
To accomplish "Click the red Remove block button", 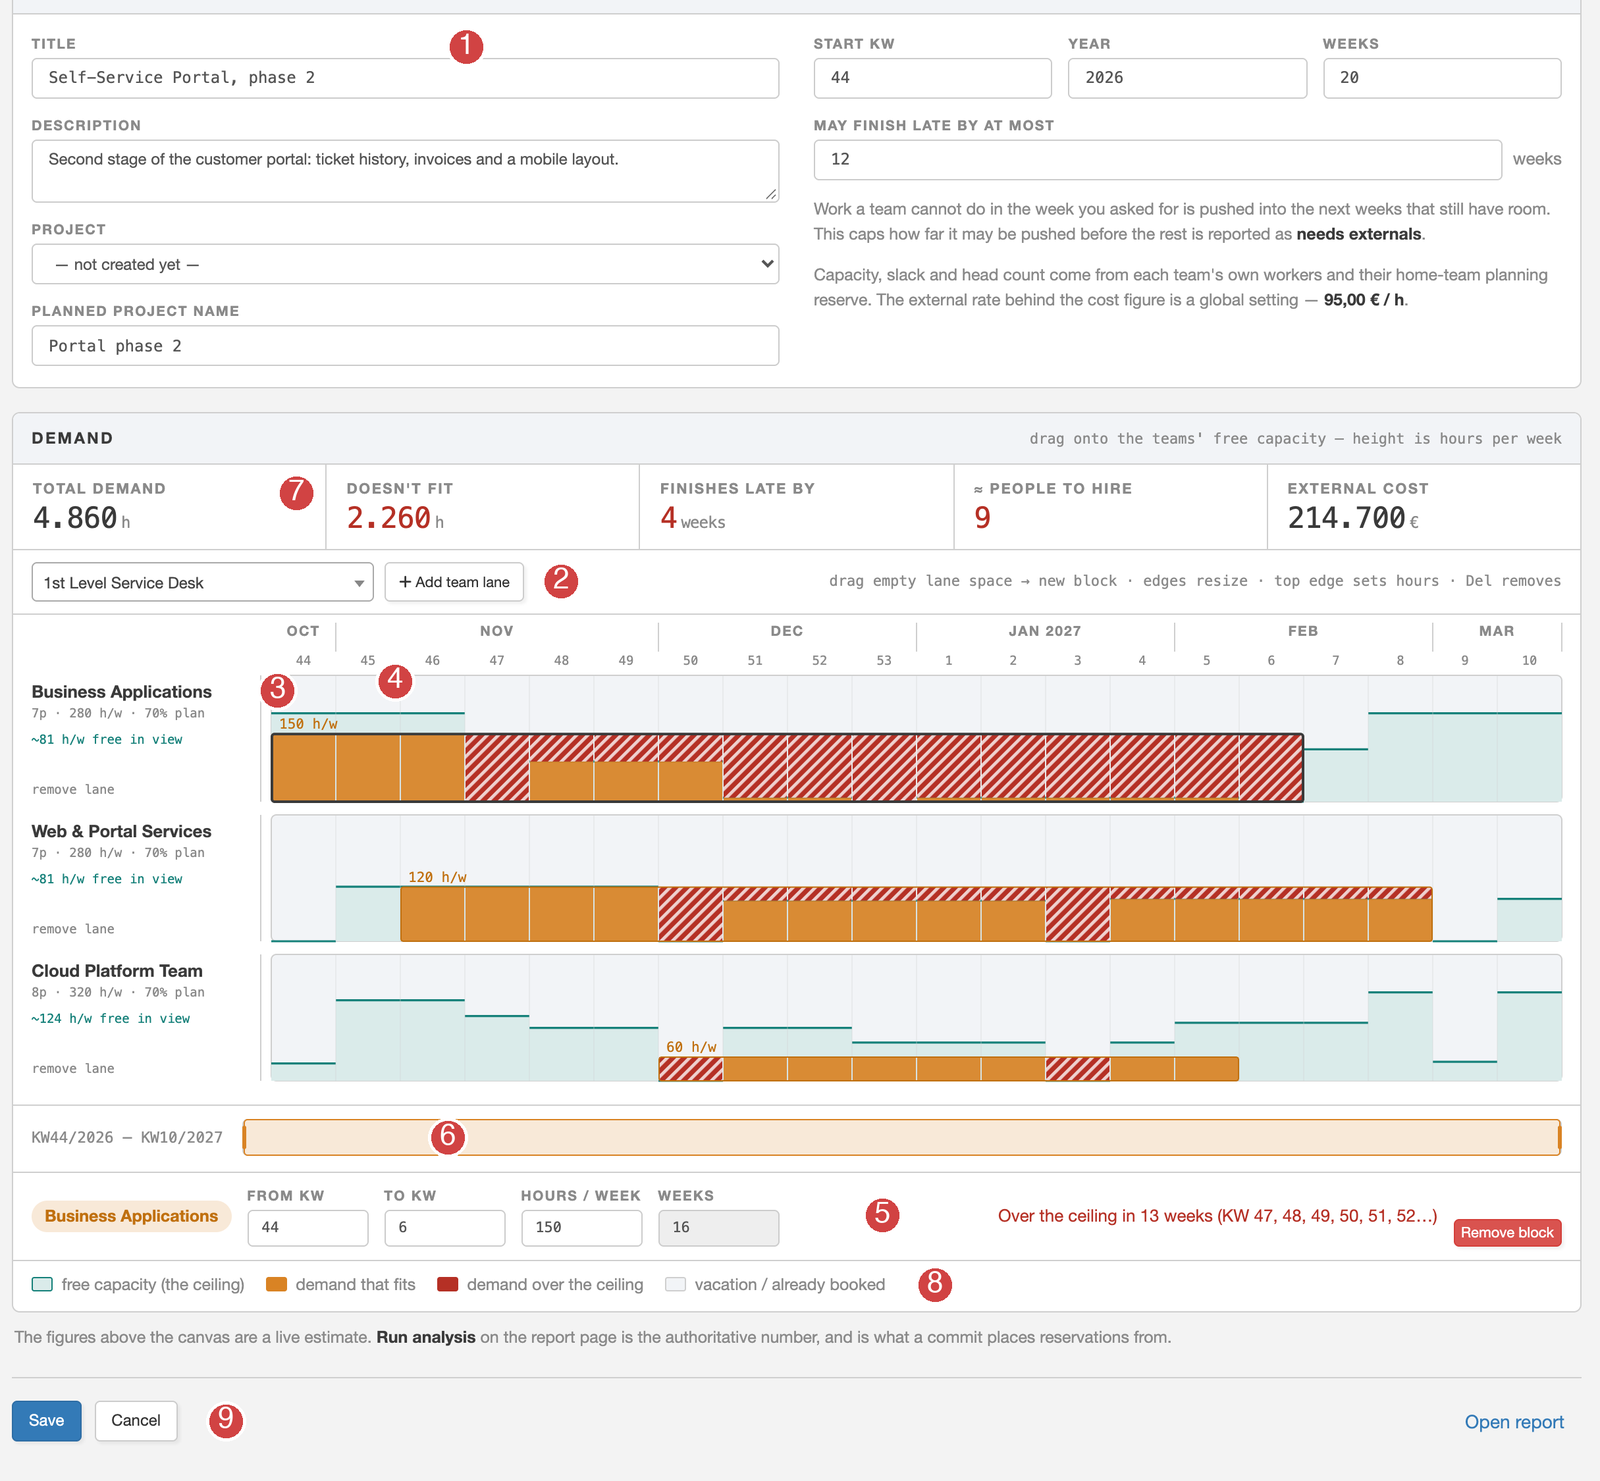I will pyautogui.click(x=1507, y=1233).
